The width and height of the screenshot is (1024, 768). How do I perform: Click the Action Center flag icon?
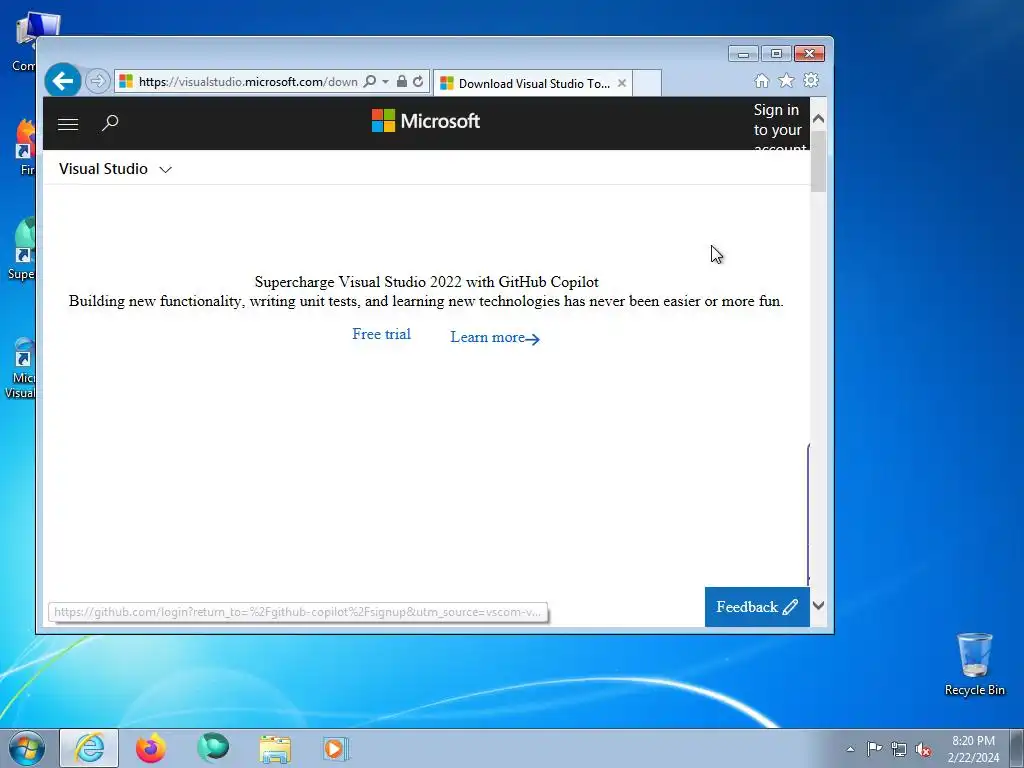click(x=874, y=749)
